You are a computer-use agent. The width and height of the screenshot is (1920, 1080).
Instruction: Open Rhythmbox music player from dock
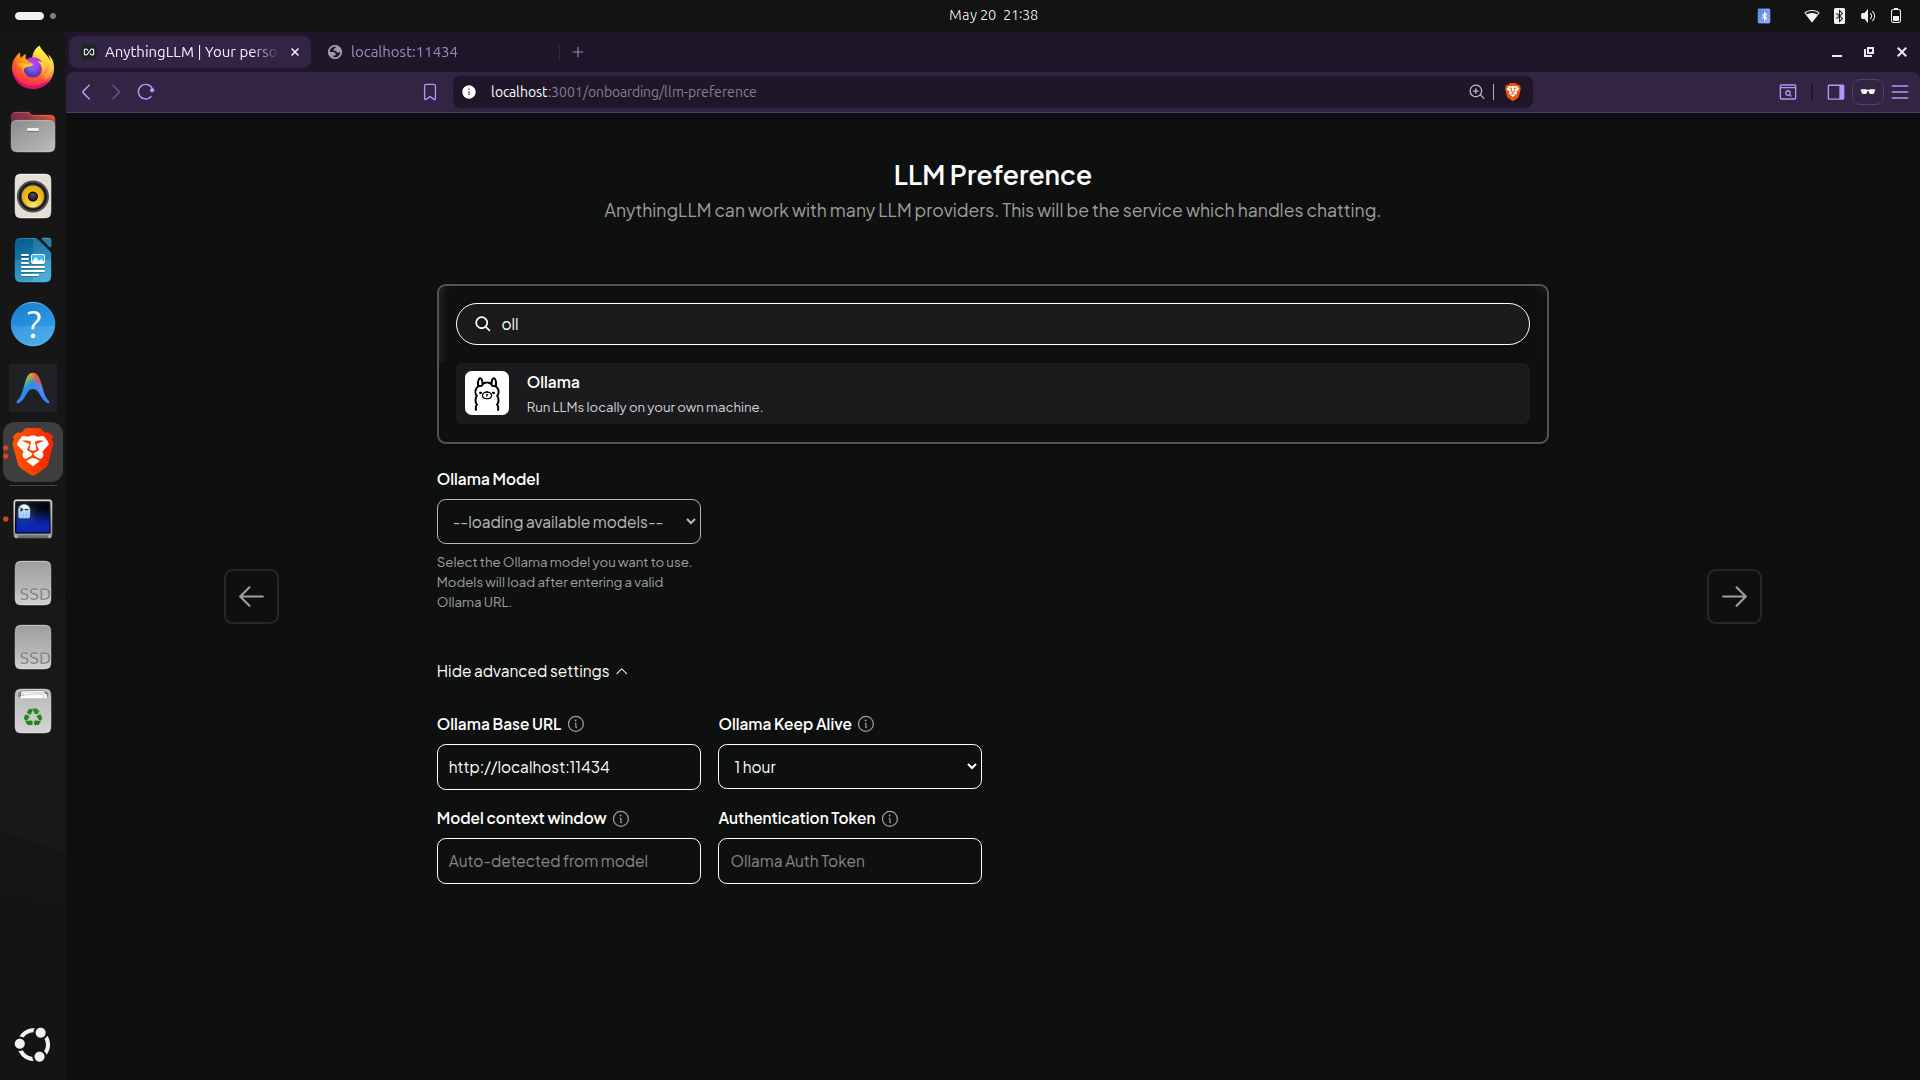[x=33, y=196]
